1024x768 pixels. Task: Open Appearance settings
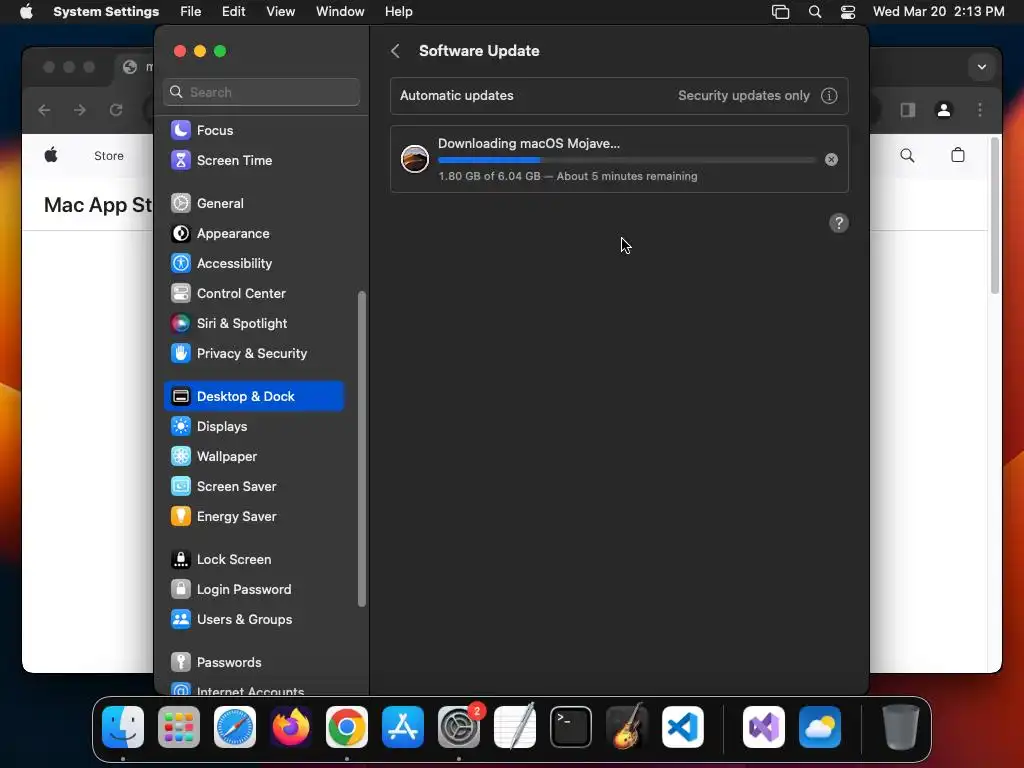253,233
